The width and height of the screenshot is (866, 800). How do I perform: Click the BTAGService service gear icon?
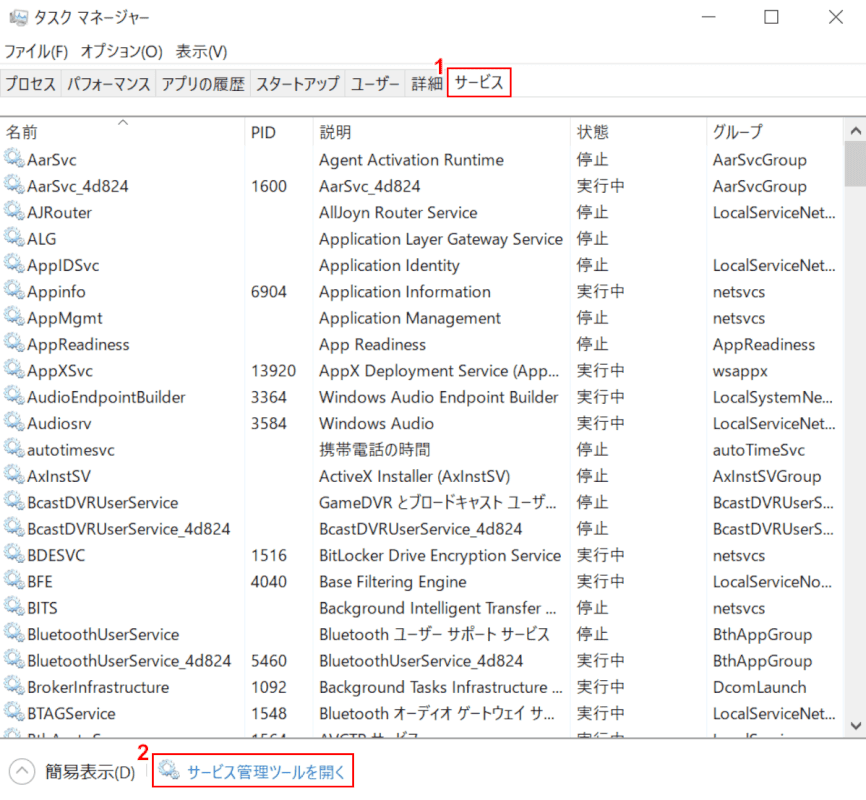click(x=14, y=712)
